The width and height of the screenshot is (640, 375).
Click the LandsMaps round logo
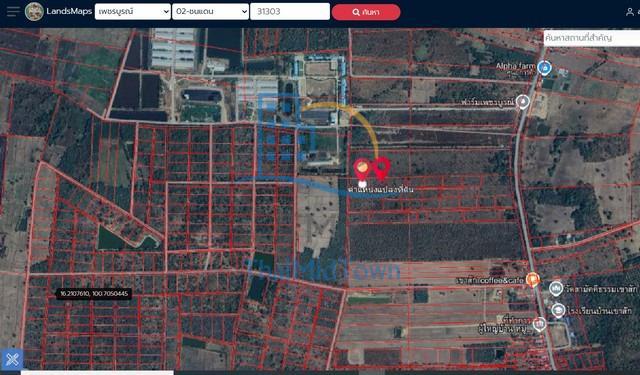[34, 11]
